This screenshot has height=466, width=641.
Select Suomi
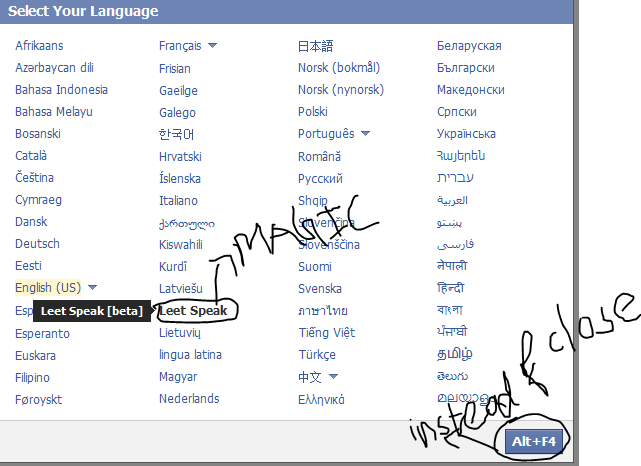pos(315,267)
